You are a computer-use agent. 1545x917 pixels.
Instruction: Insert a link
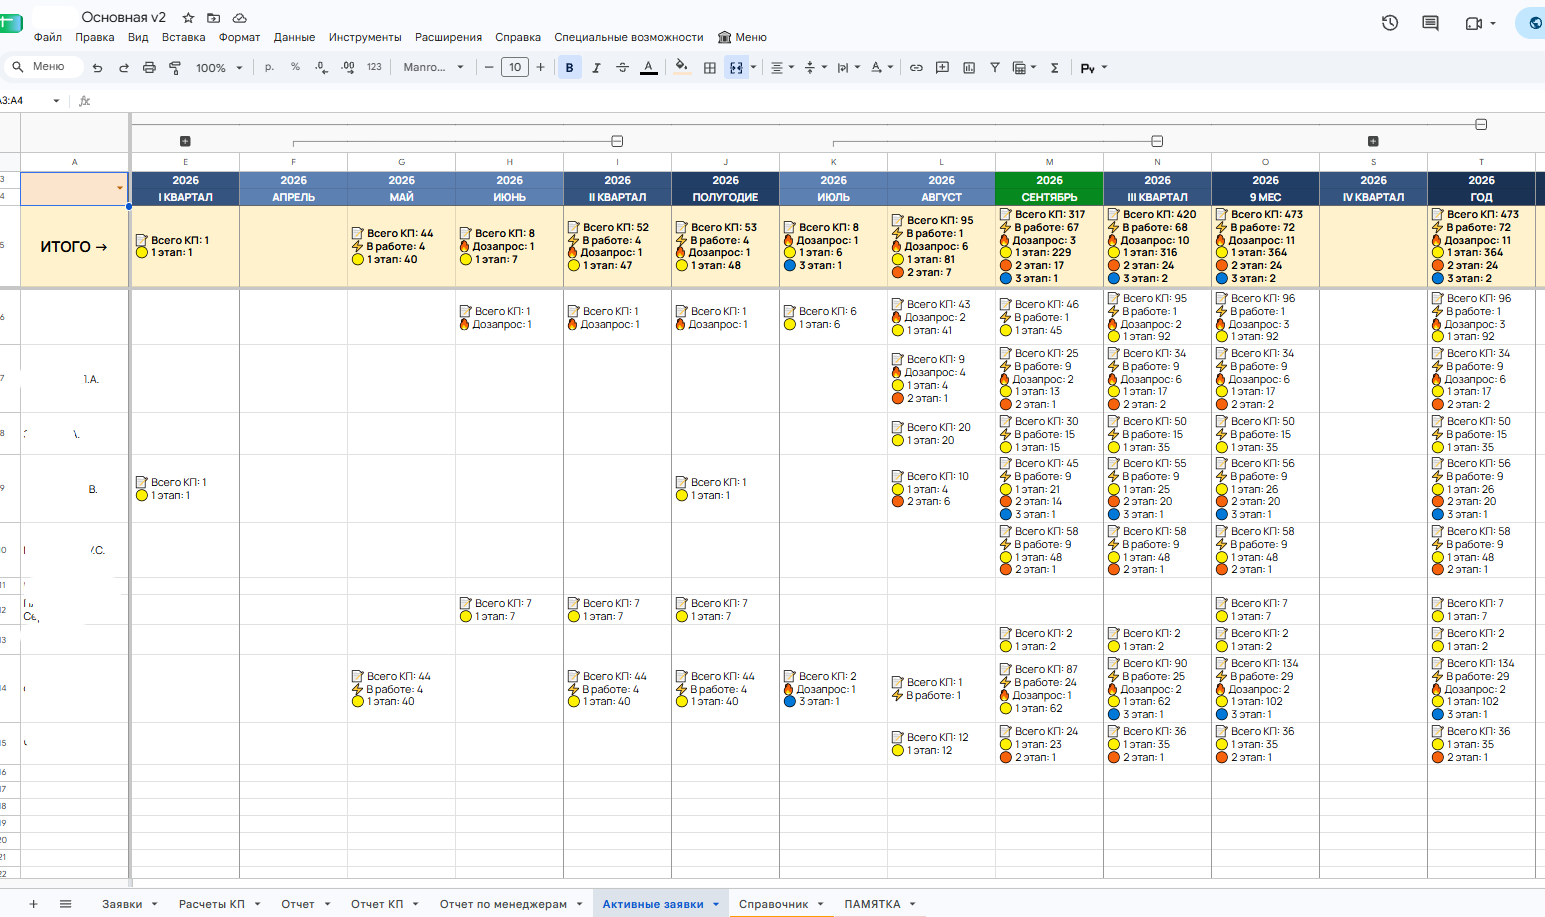(916, 68)
